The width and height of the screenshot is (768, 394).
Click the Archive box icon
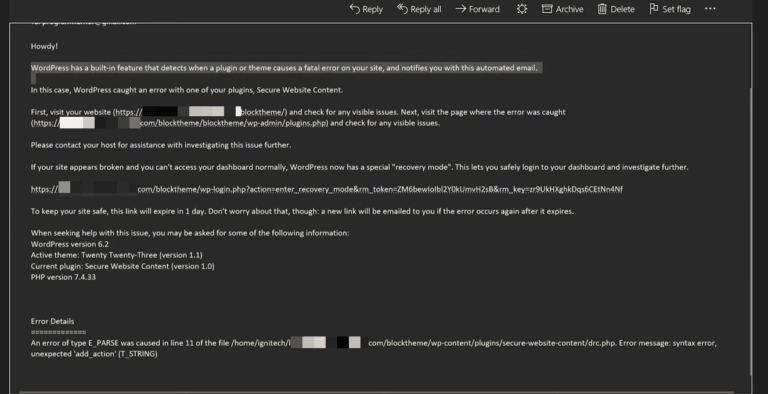pos(547,9)
